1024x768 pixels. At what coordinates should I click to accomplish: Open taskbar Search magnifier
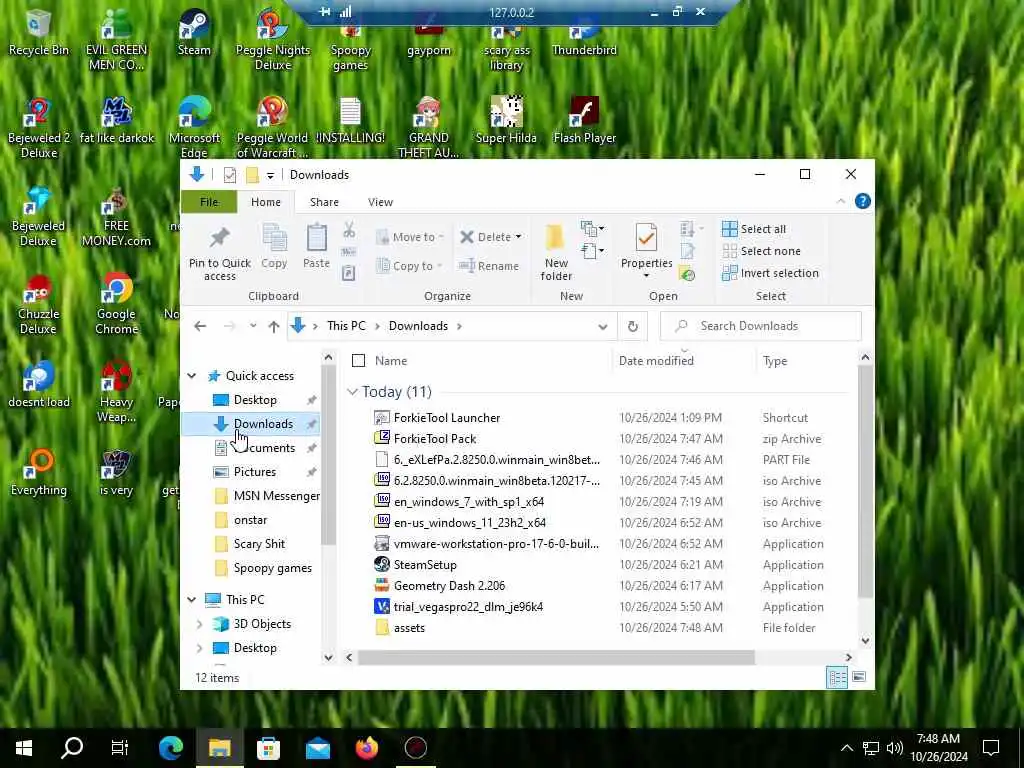(x=72, y=747)
